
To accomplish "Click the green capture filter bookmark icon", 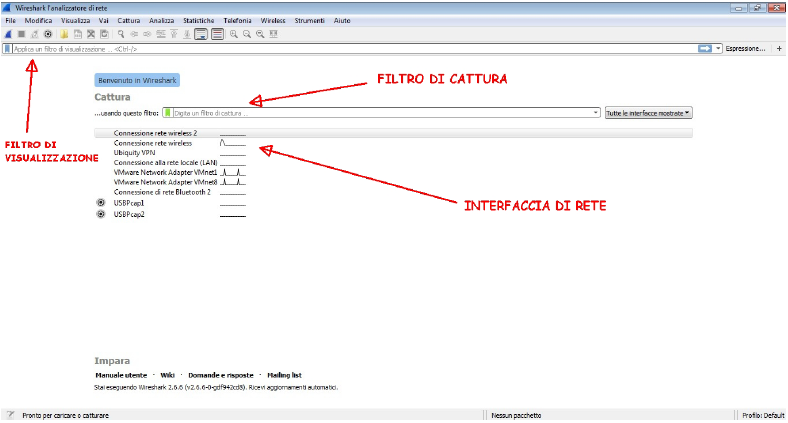I will (168, 113).
